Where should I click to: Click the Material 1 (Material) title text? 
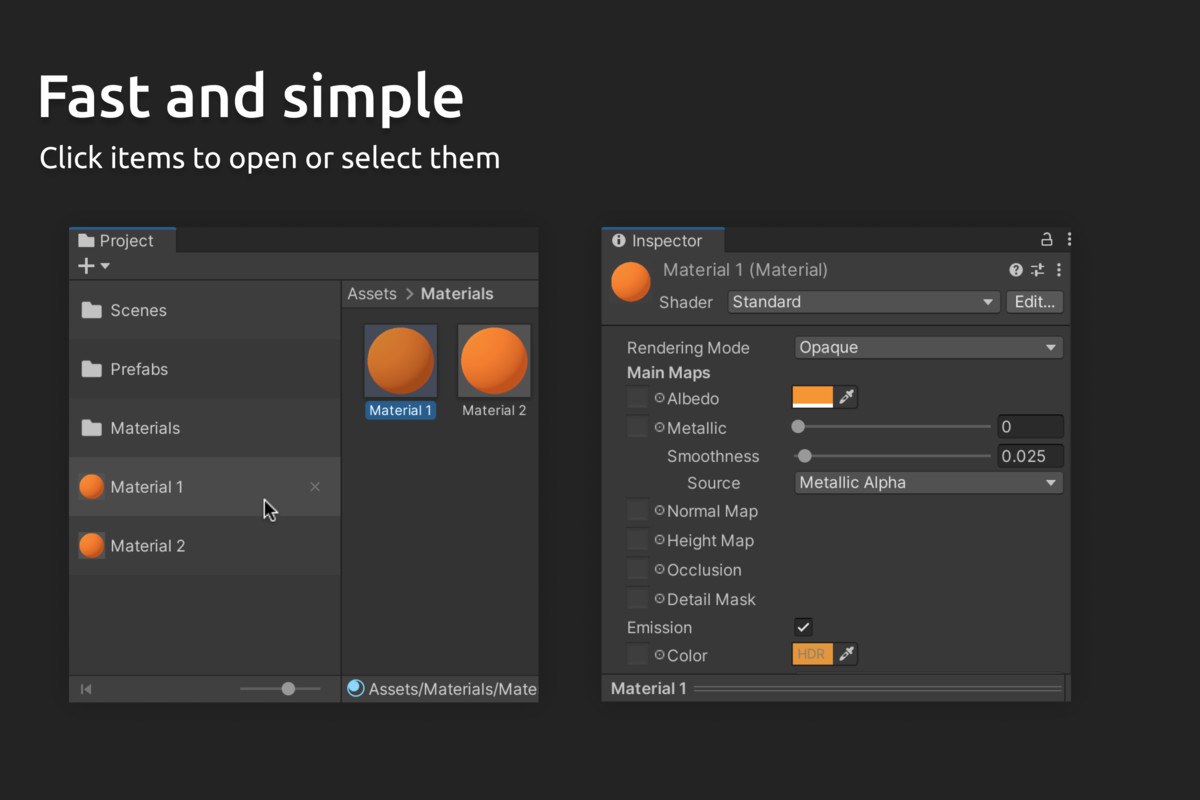coord(745,270)
